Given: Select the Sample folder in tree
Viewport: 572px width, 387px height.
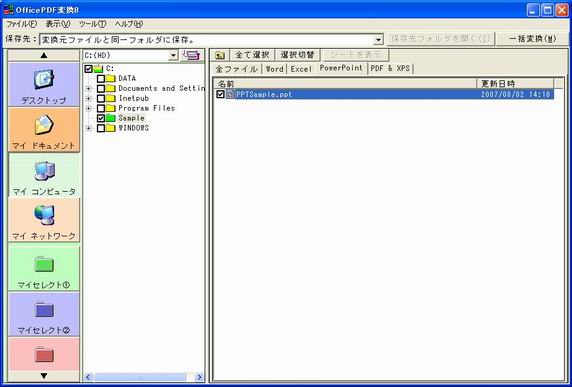Looking at the screenshot, I should pyautogui.click(x=131, y=118).
